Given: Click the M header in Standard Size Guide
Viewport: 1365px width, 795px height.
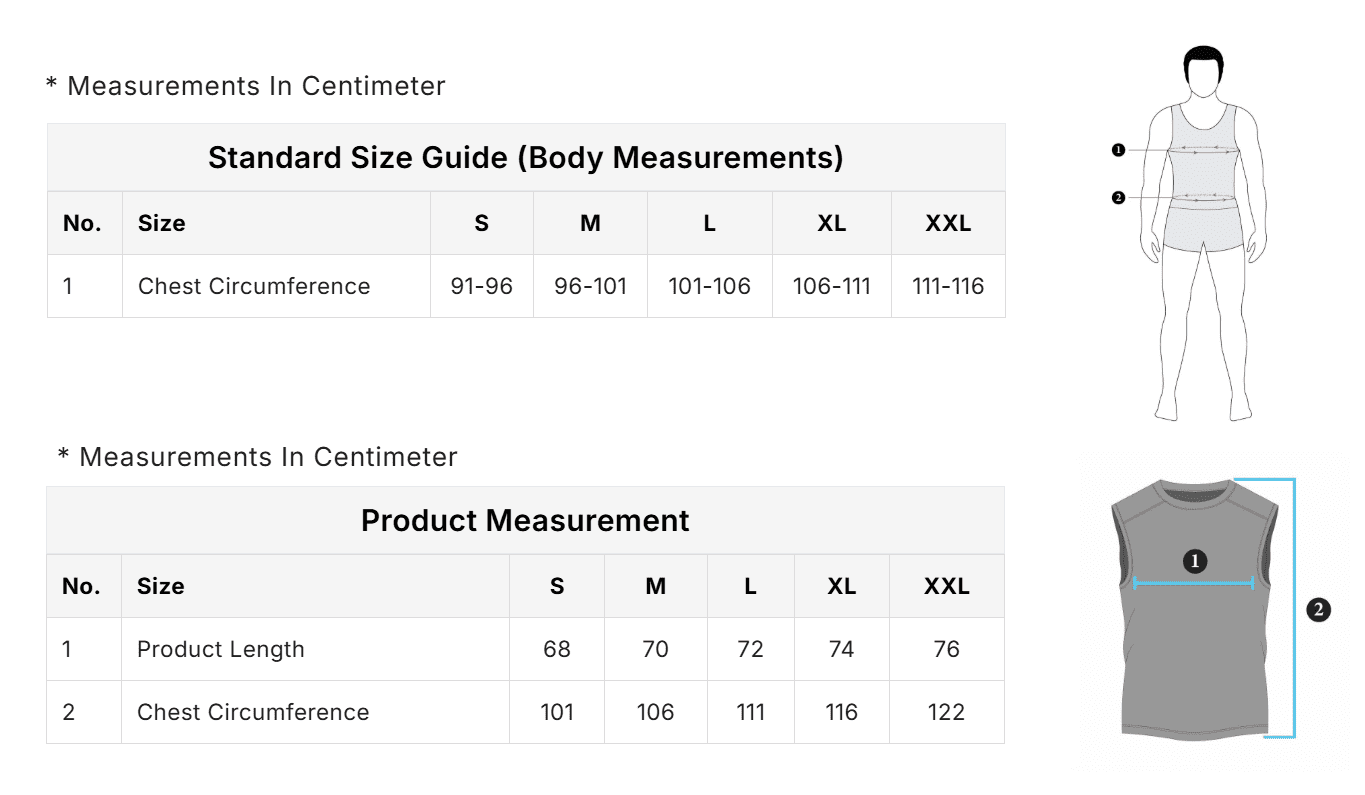Looking at the screenshot, I should 590,223.
